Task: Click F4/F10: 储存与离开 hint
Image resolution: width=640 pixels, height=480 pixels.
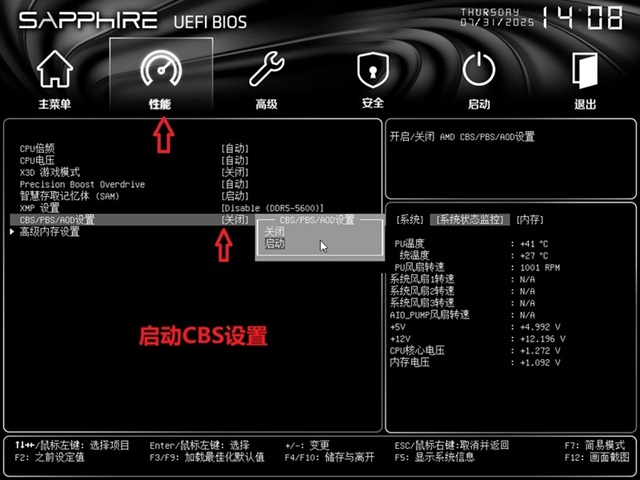Action: [x=329, y=457]
